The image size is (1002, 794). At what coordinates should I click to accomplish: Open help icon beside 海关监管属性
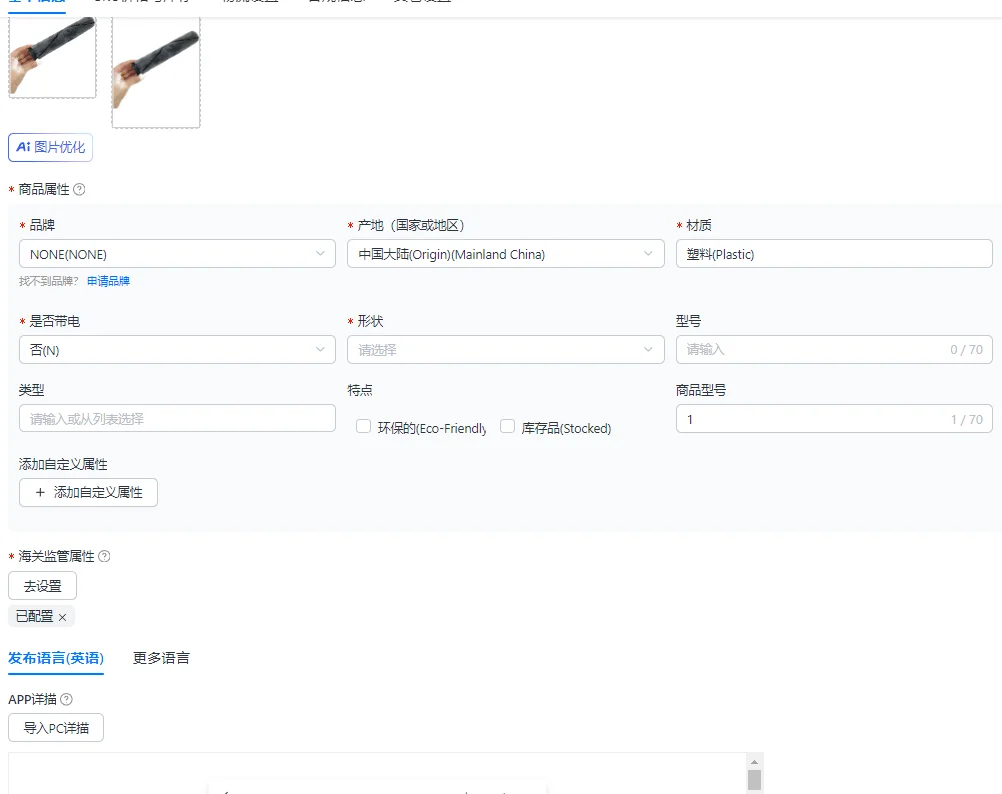point(104,556)
